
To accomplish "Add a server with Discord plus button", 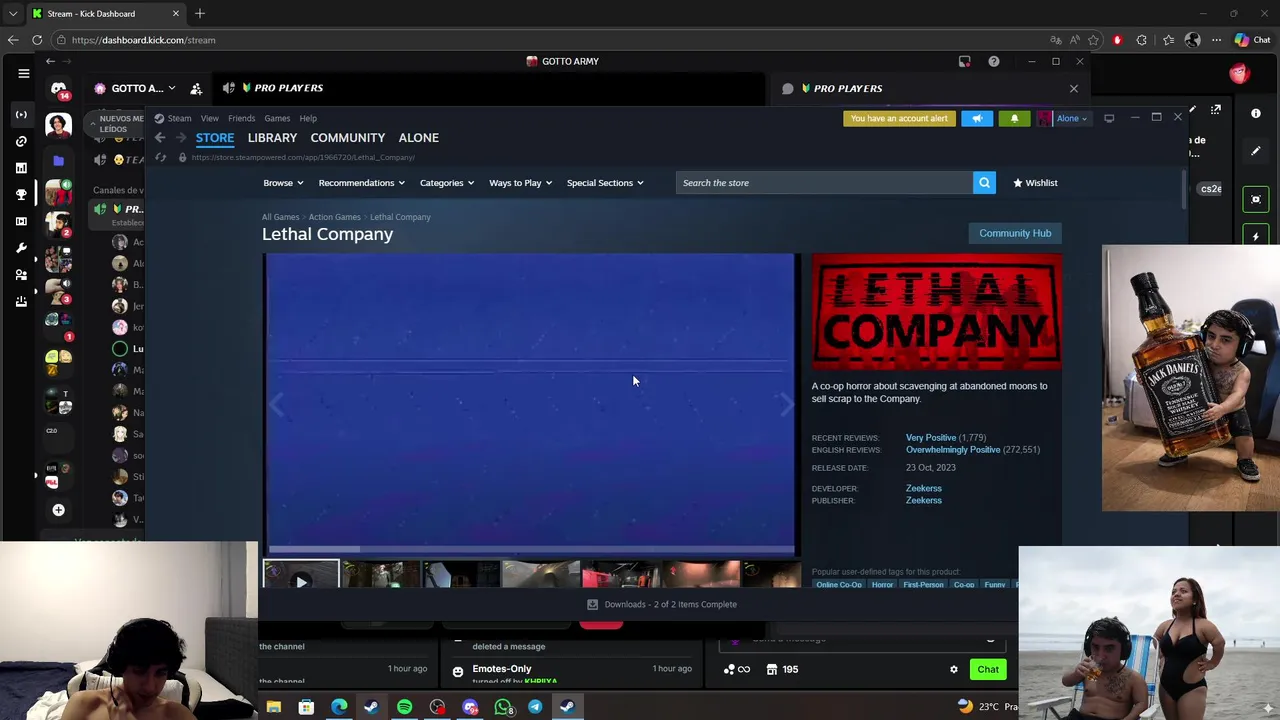I will point(58,510).
